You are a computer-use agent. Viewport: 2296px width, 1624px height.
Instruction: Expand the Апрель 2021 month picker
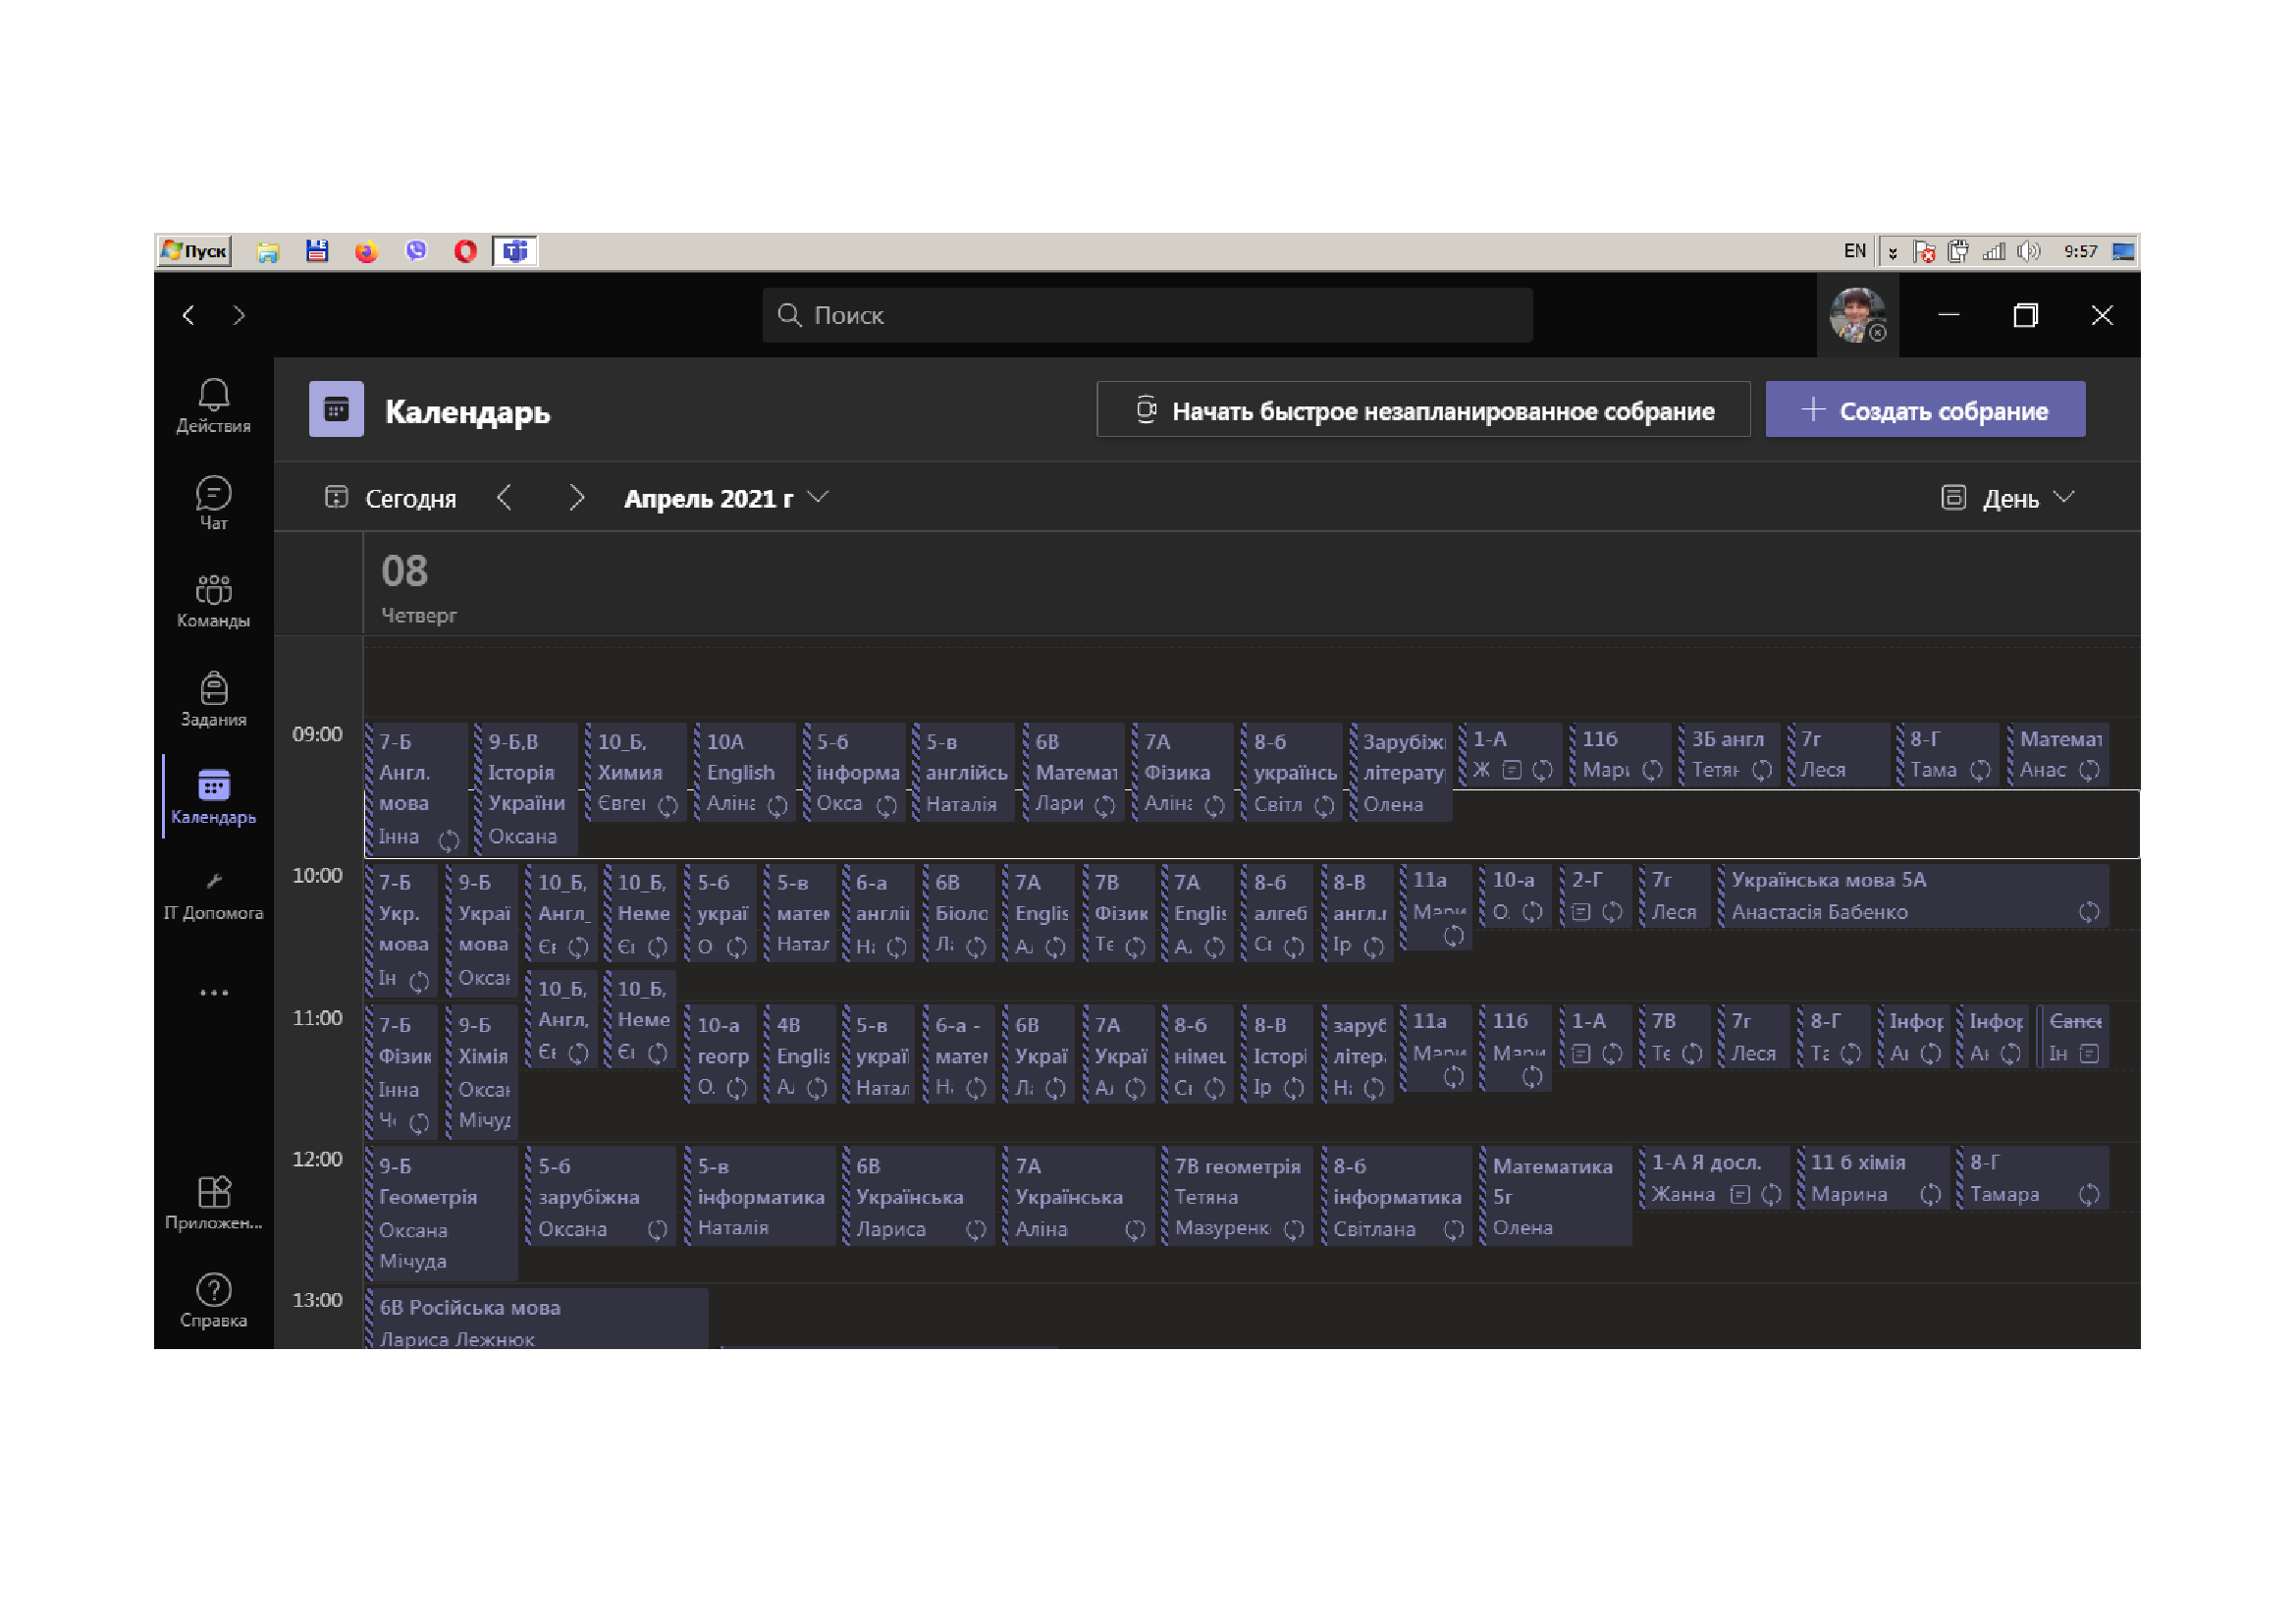[x=726, y=498]
